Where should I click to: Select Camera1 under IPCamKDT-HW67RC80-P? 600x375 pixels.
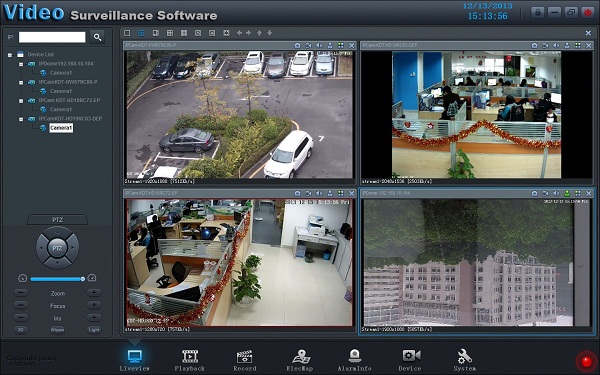(x=61, y=91)
